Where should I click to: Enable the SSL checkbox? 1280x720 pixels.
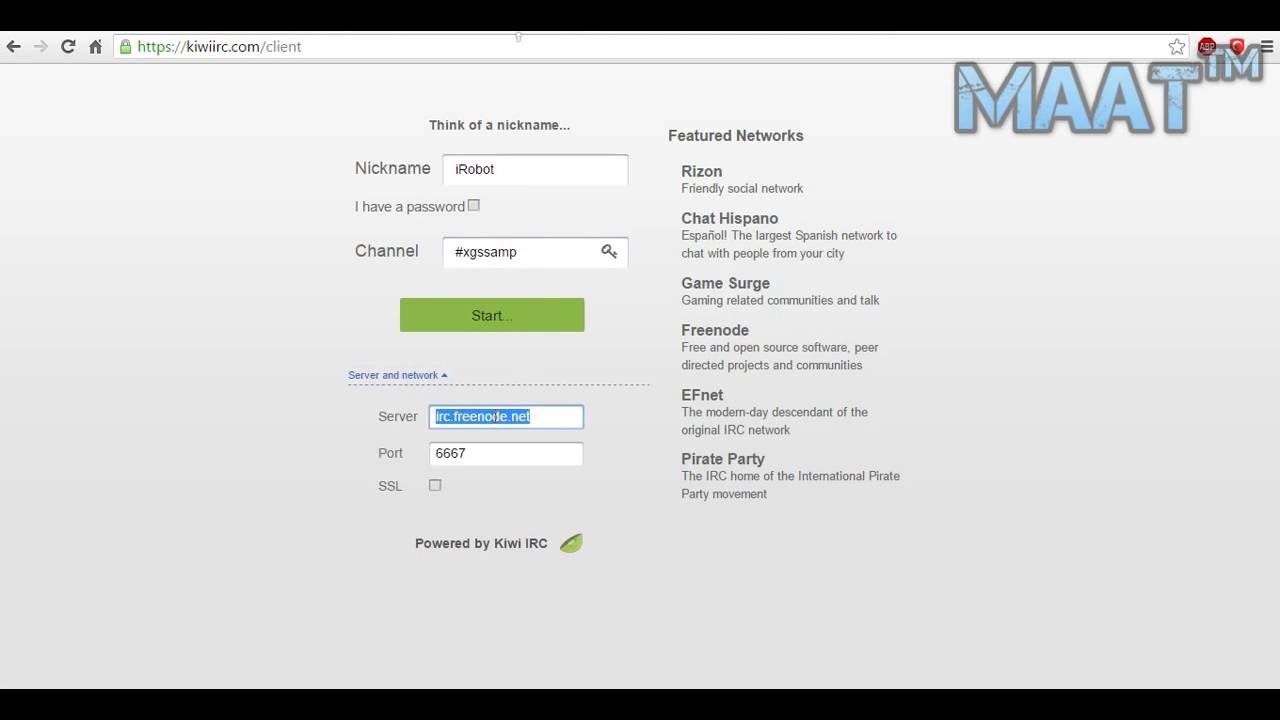[435, 485]
